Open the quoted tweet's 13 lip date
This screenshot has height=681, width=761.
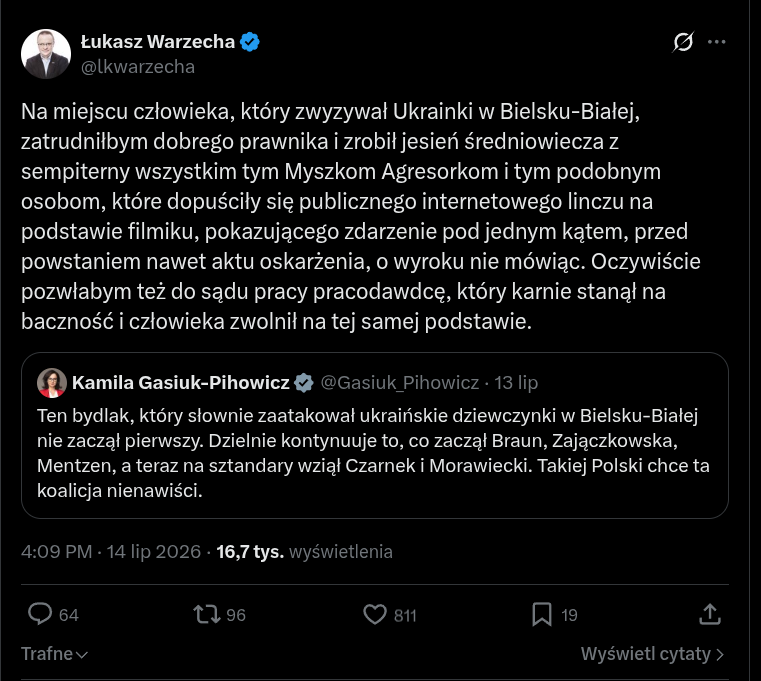pos(516,383)
